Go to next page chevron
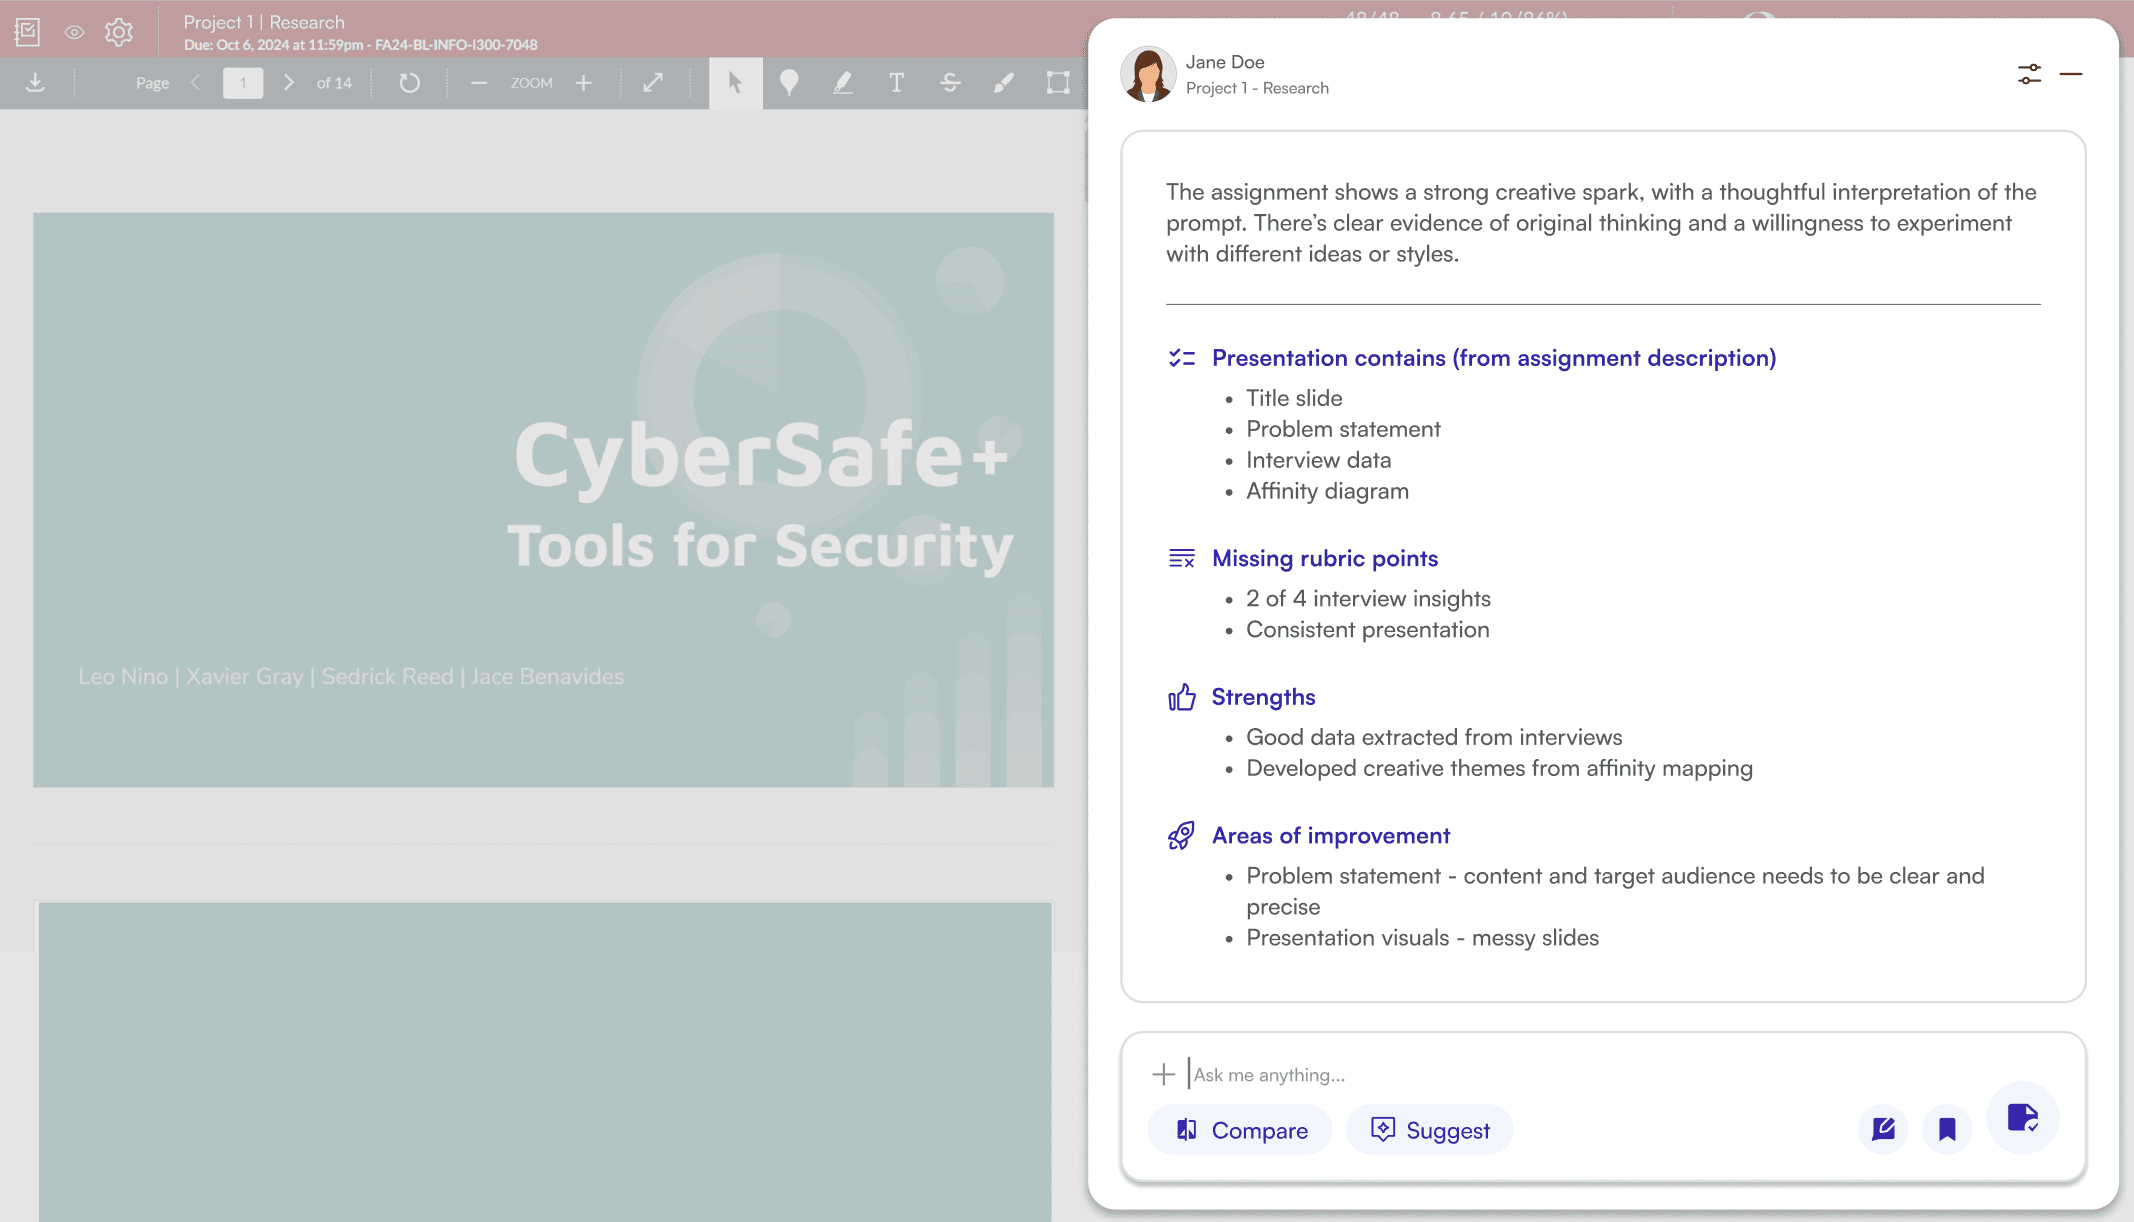Screen dimensions: 2134x1222 [289, 83]
